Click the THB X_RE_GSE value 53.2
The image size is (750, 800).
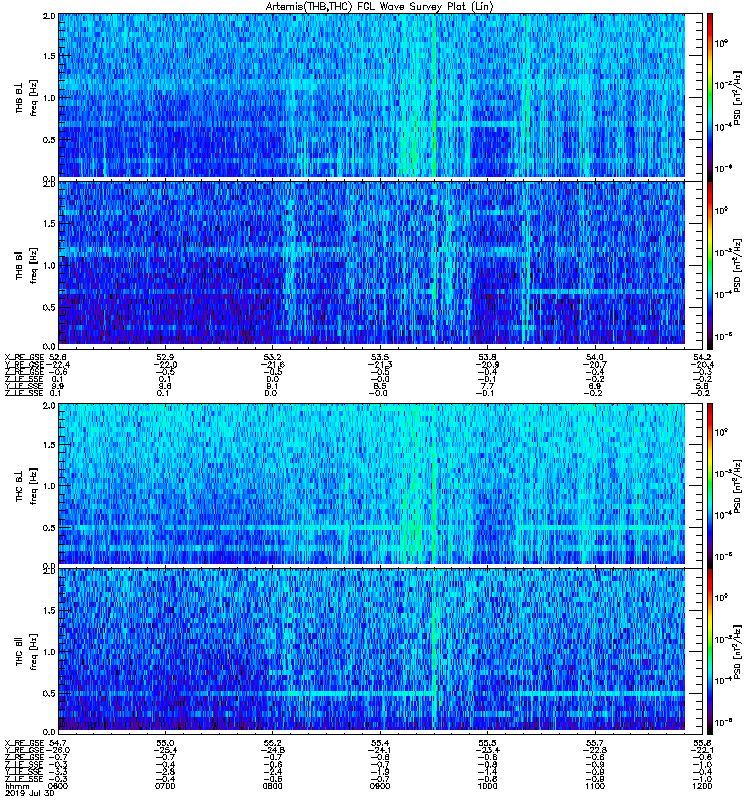(272, 357)
